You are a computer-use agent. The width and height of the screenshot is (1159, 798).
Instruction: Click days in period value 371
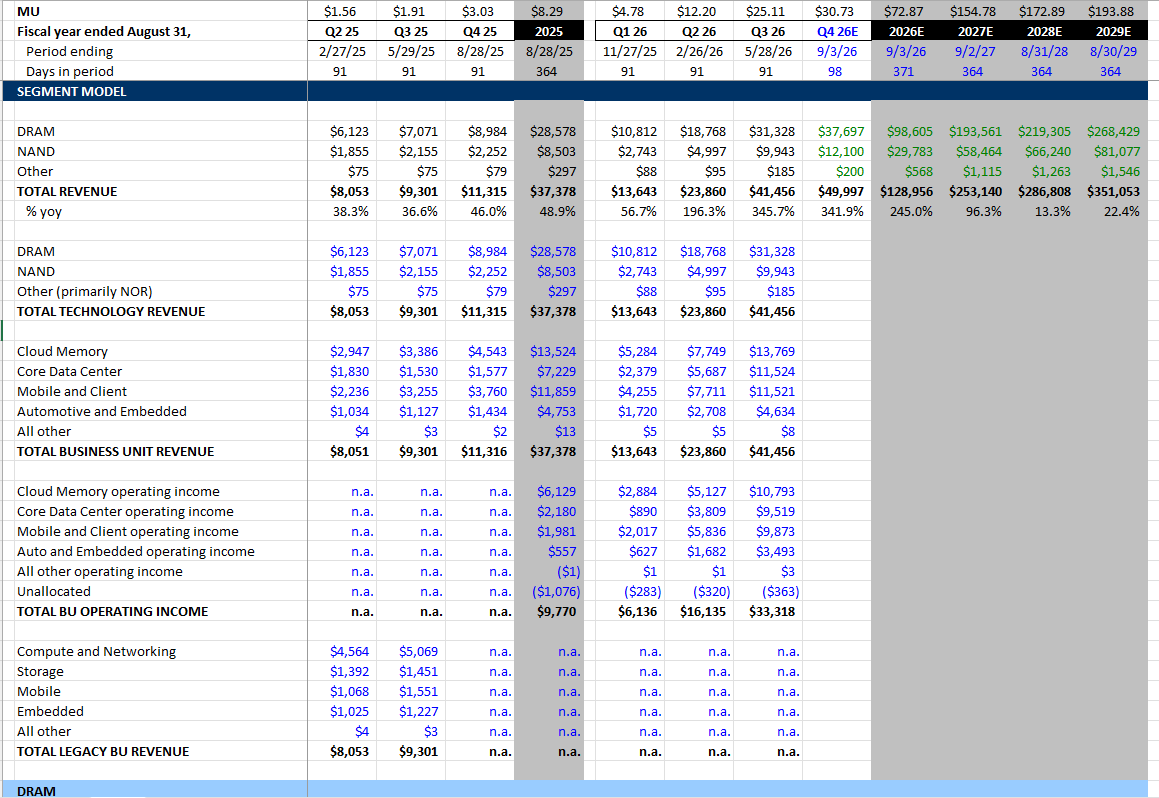903,72
